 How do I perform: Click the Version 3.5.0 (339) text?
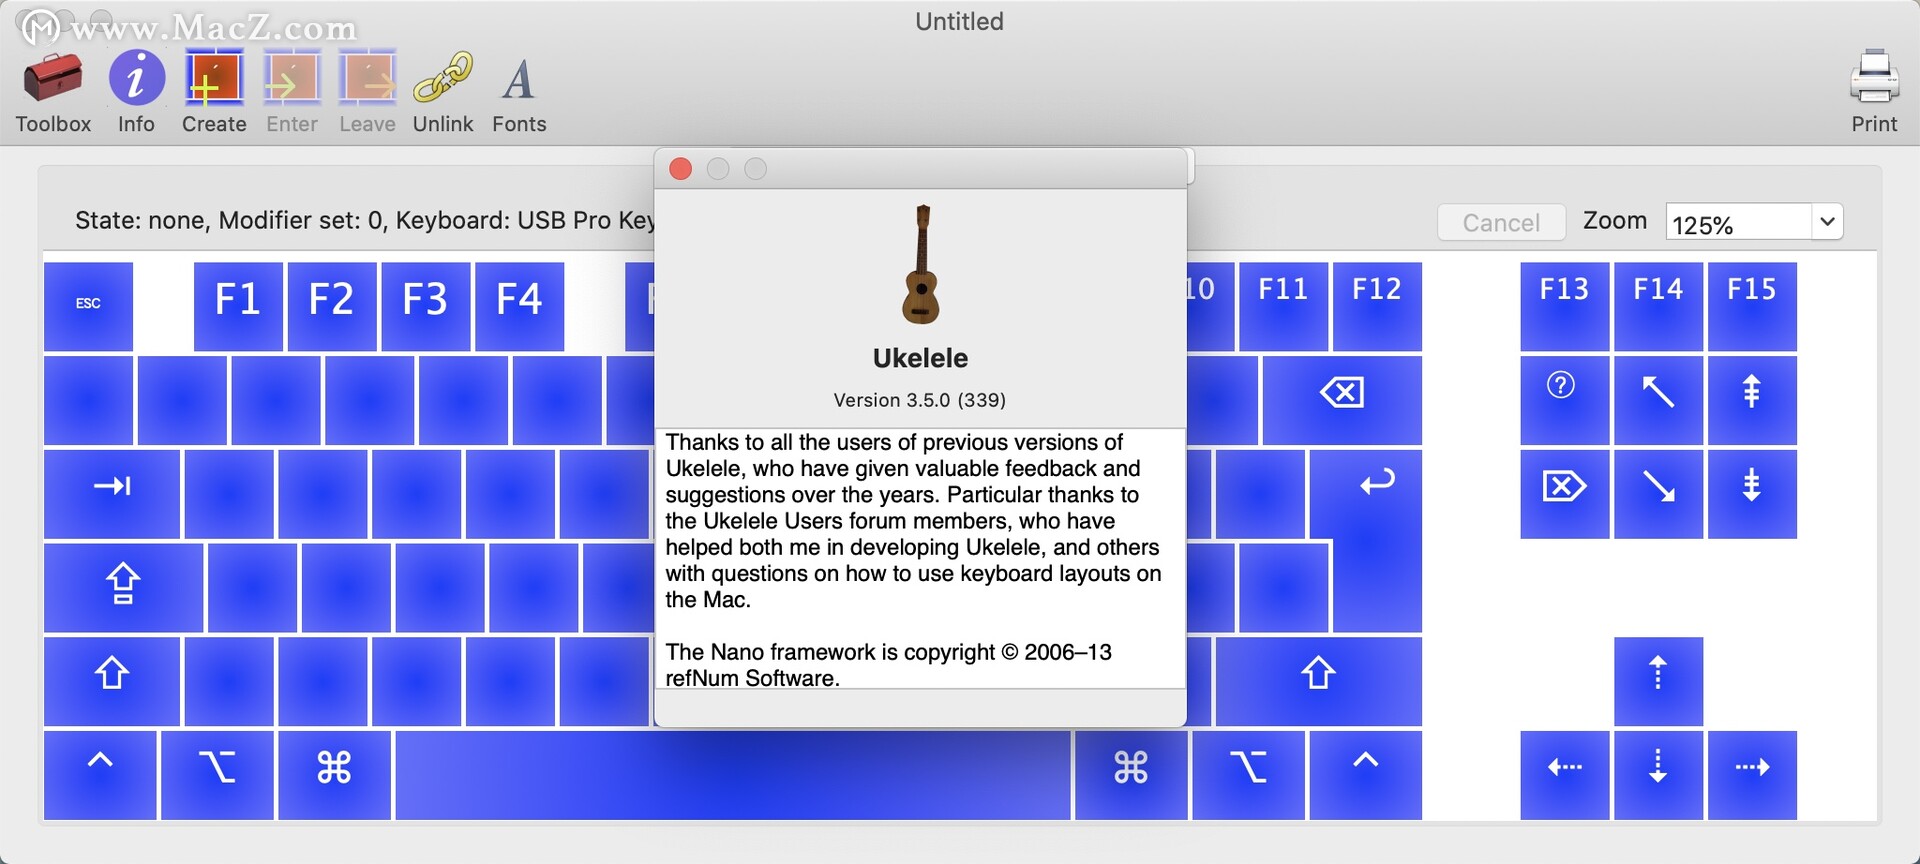tap(920, 400)
